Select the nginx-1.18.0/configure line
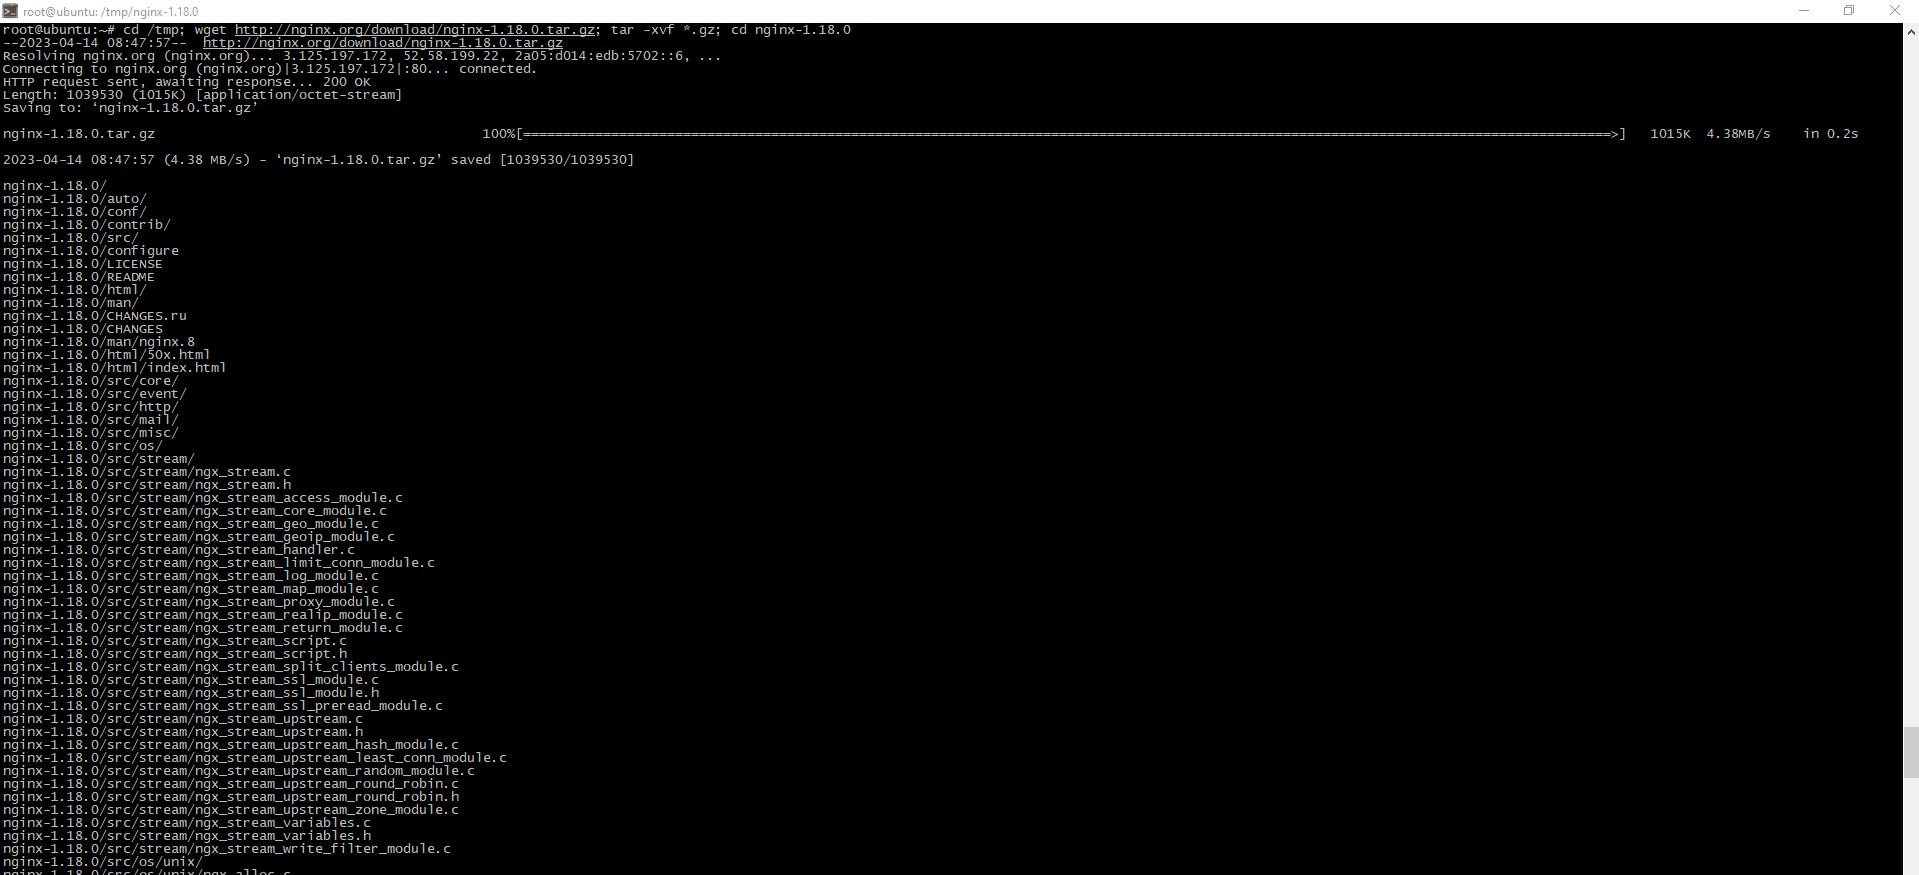The width and height of the screenshot is (1919, 875). point(91,251)
